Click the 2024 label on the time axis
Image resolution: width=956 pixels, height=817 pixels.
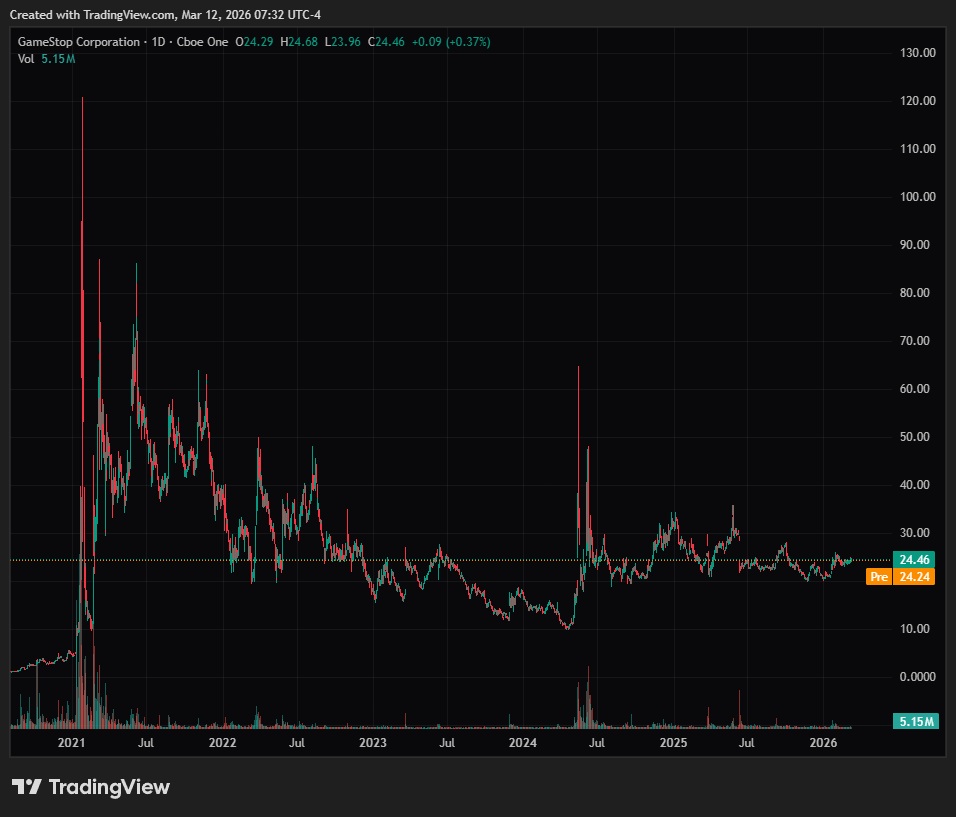(523, 743)
